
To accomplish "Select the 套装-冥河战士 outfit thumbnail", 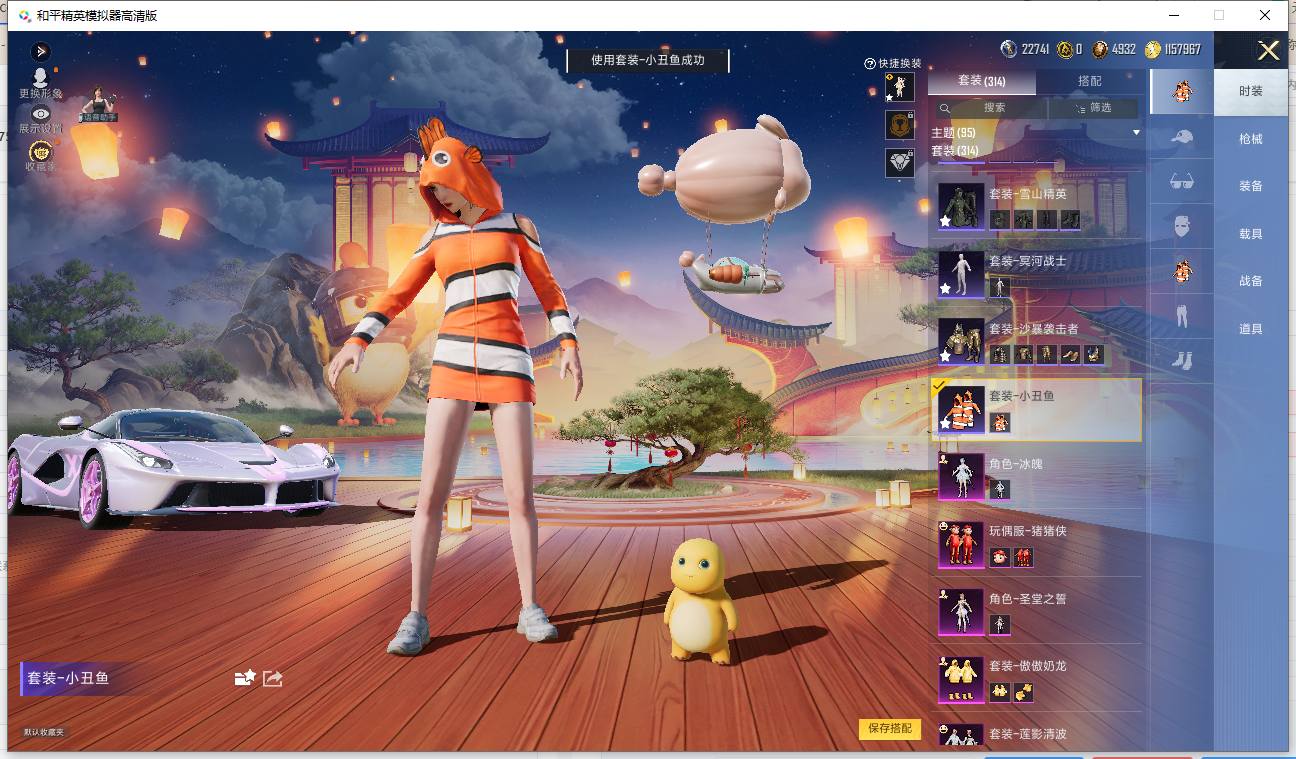I will (961, 274).
